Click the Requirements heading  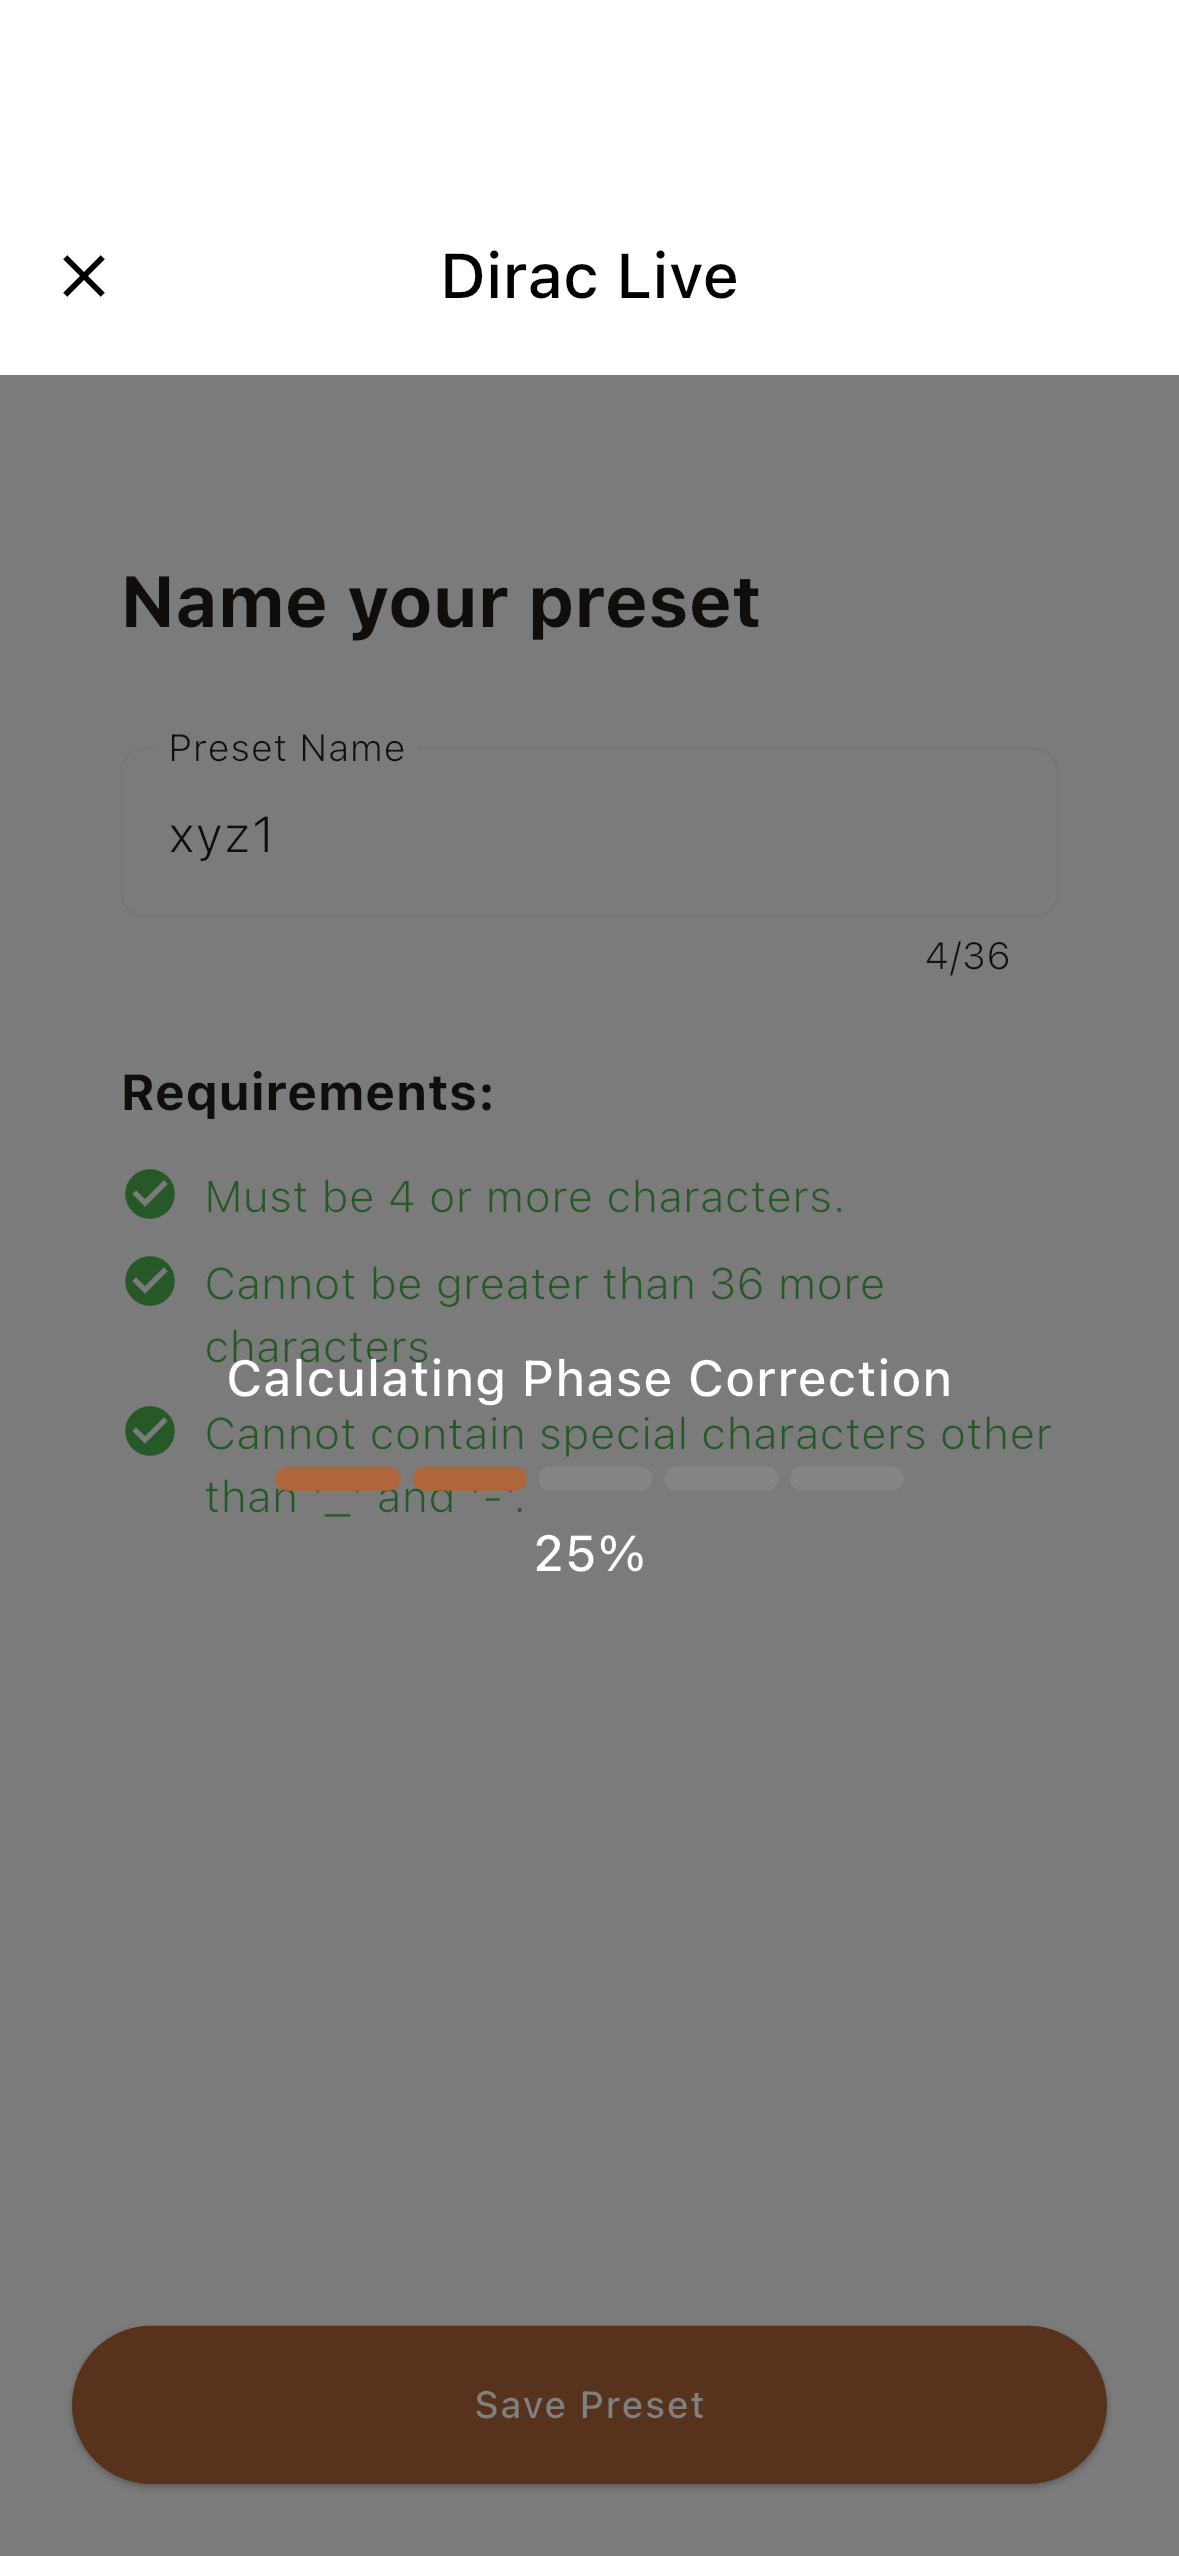(x=308, y=1093)
